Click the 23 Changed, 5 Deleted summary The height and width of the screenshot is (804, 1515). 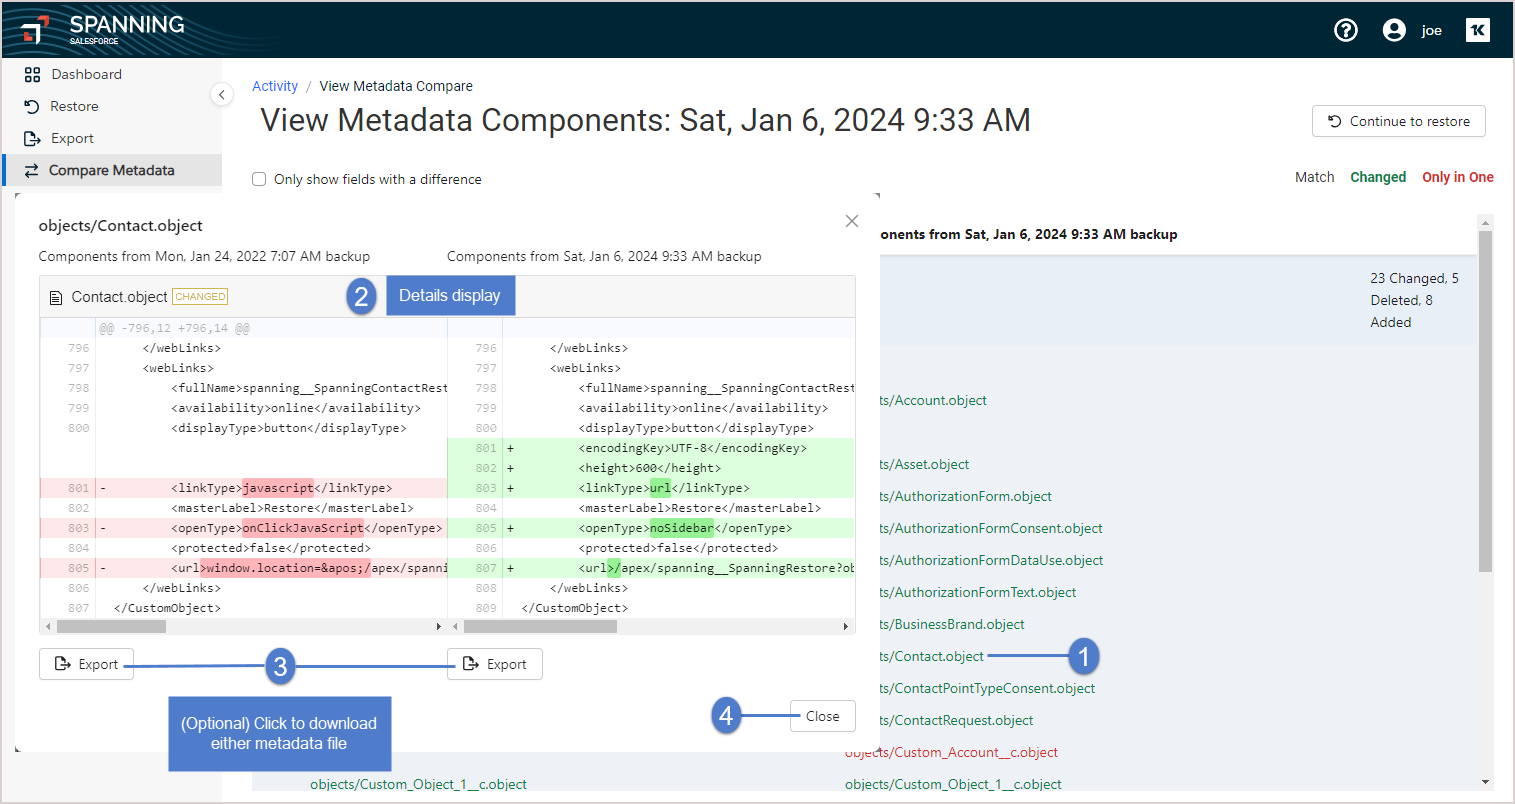coord(1414,300)
